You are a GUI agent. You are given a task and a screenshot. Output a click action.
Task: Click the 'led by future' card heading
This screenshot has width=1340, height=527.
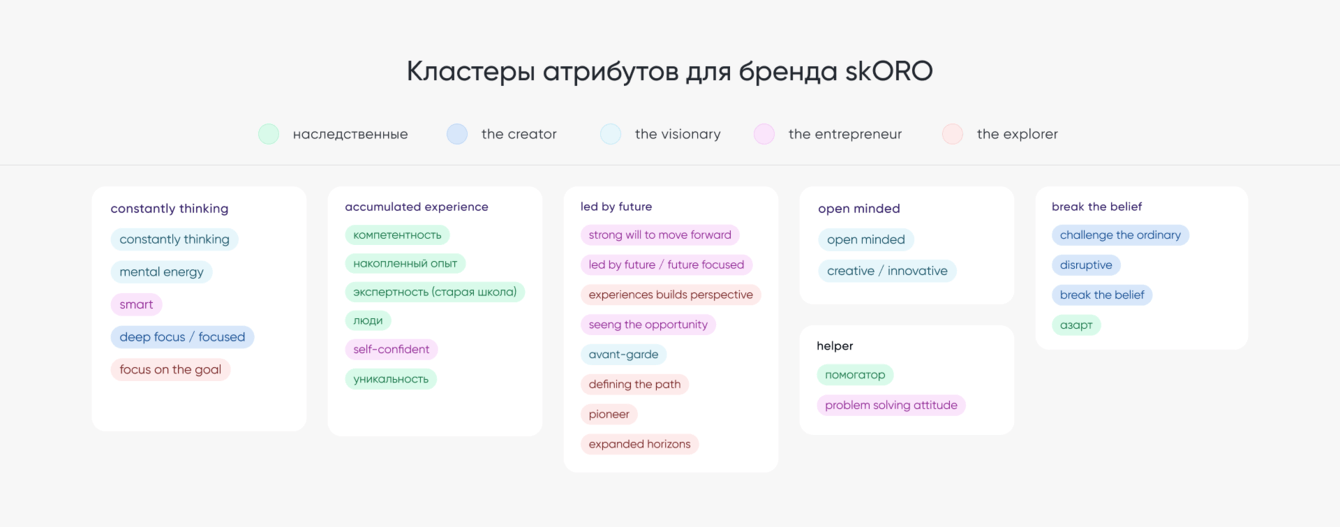(617, 207)
